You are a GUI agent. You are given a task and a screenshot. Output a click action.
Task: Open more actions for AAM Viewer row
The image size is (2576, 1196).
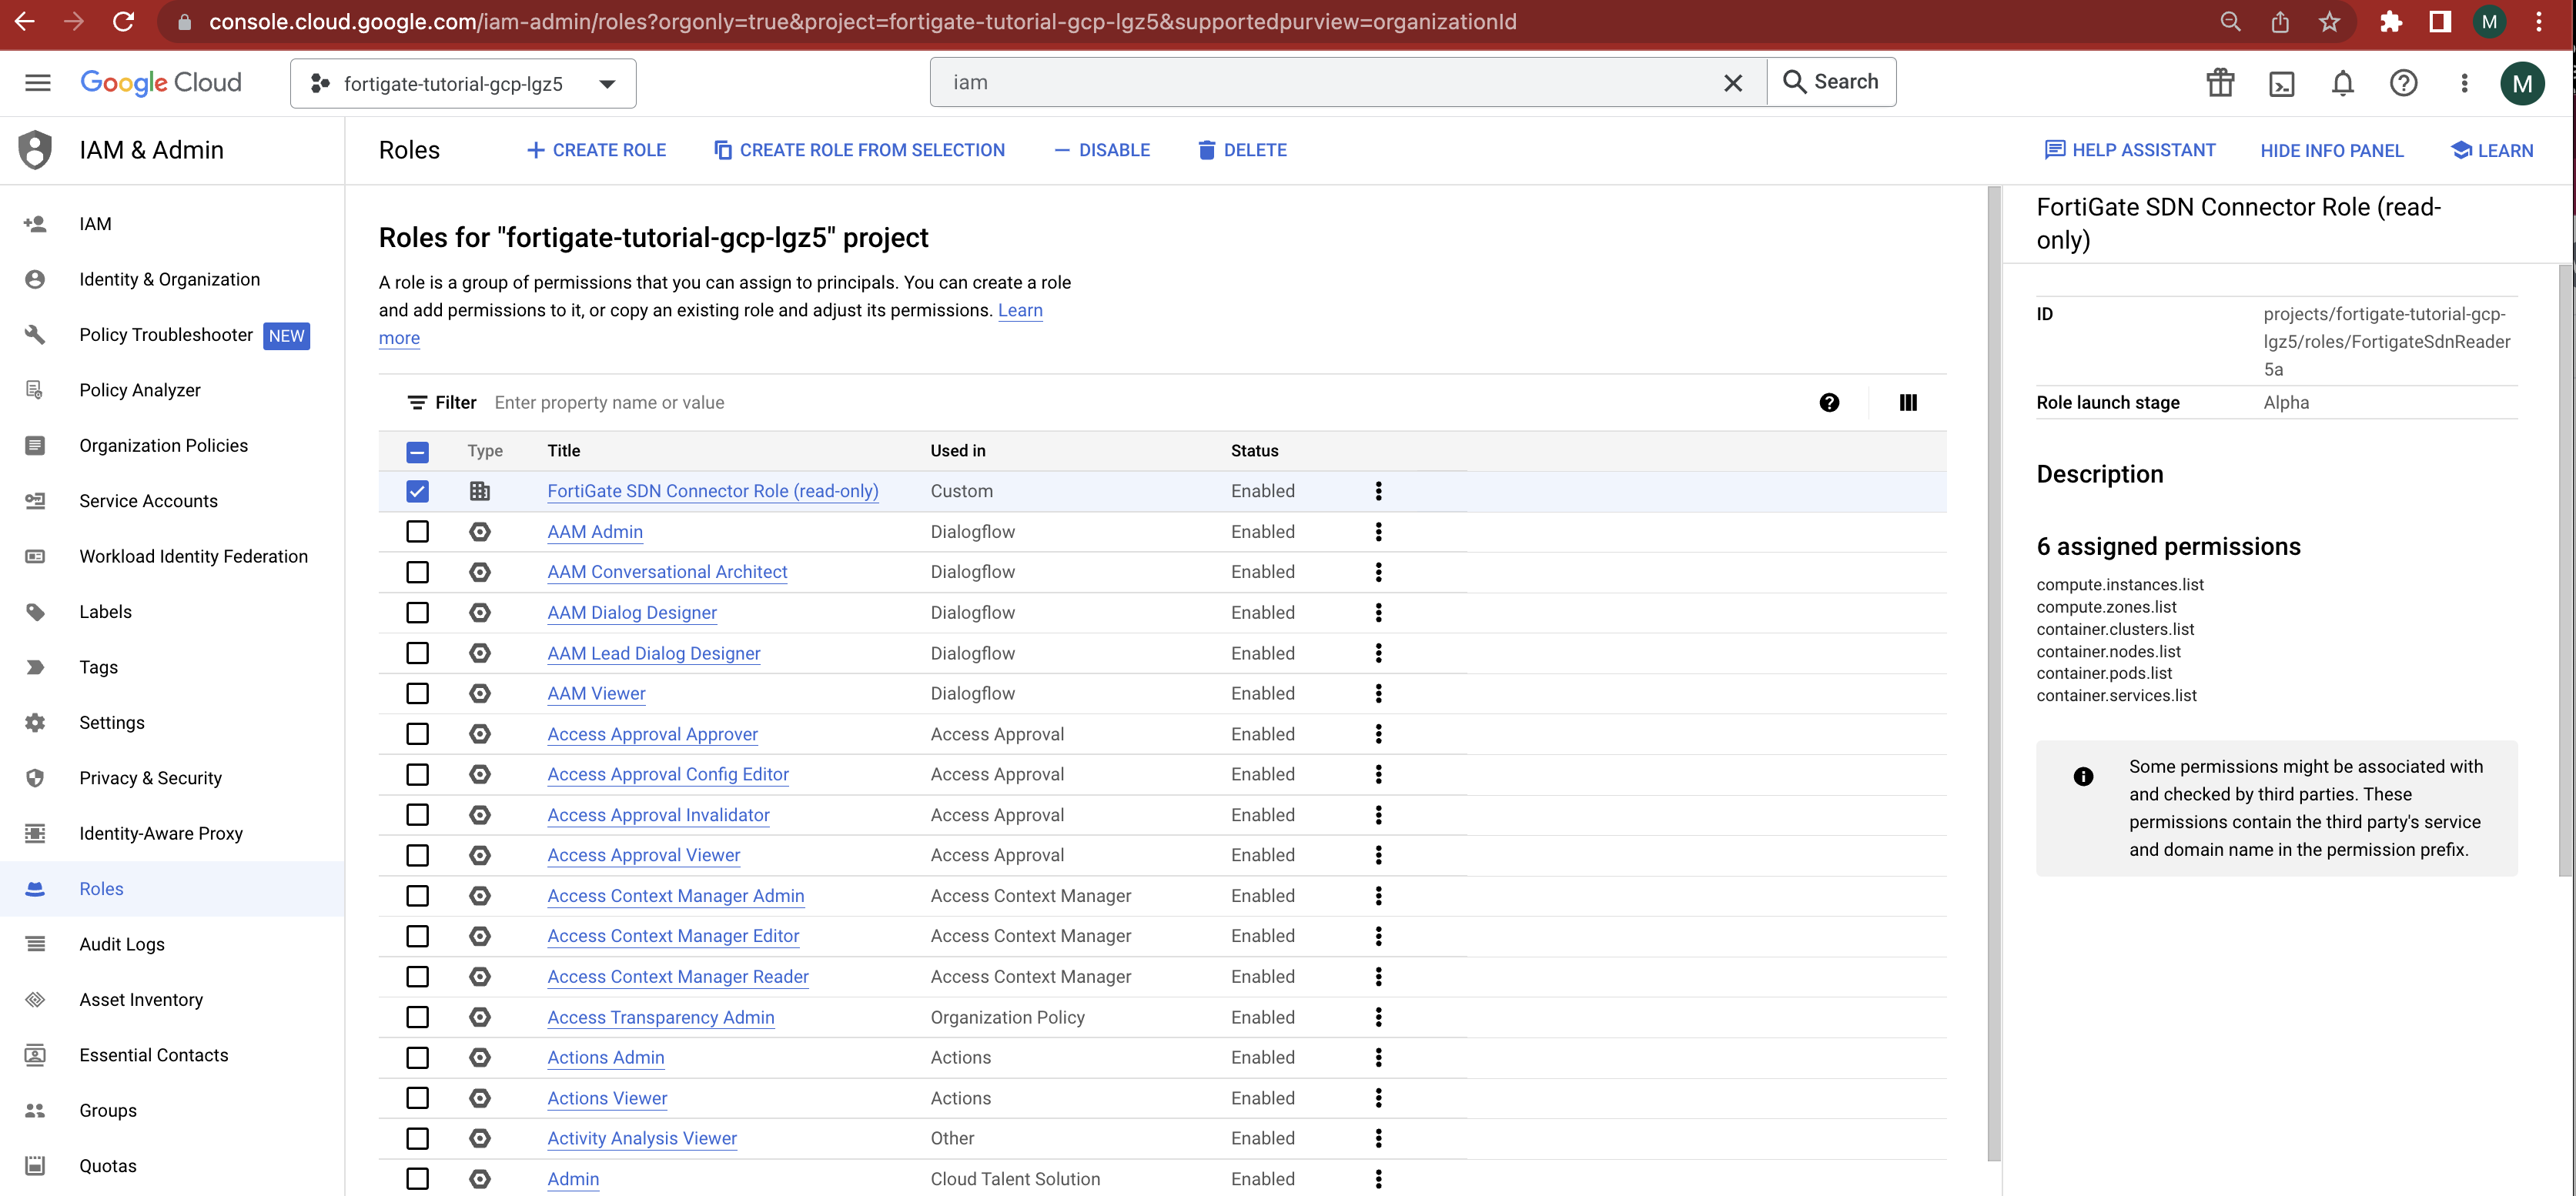pos(1378,693)
